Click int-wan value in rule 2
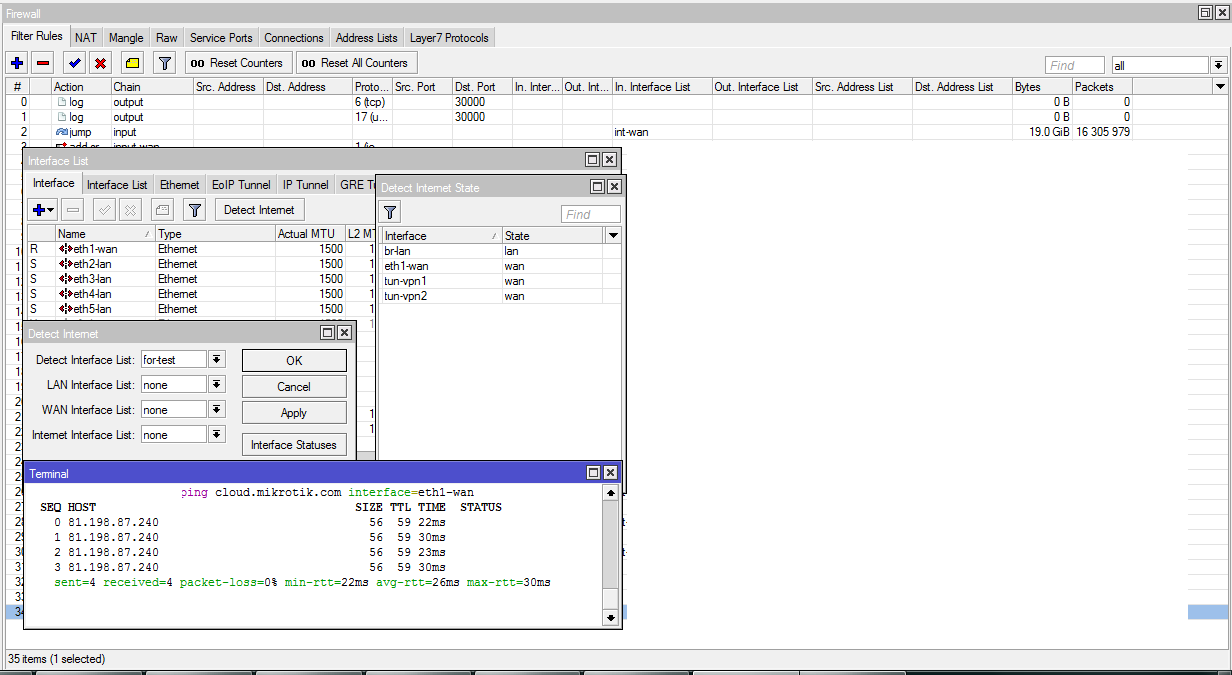The width and height of the screenshot is (1232, 675). [x=633, y=132]
